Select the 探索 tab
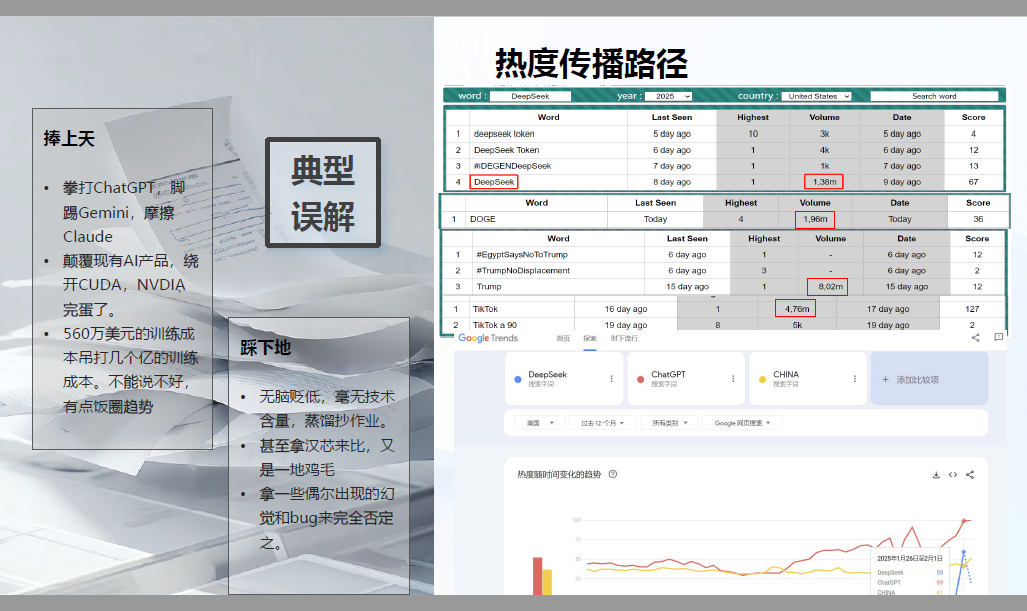This screenshot has height=611, width=1027. point(590,339)
